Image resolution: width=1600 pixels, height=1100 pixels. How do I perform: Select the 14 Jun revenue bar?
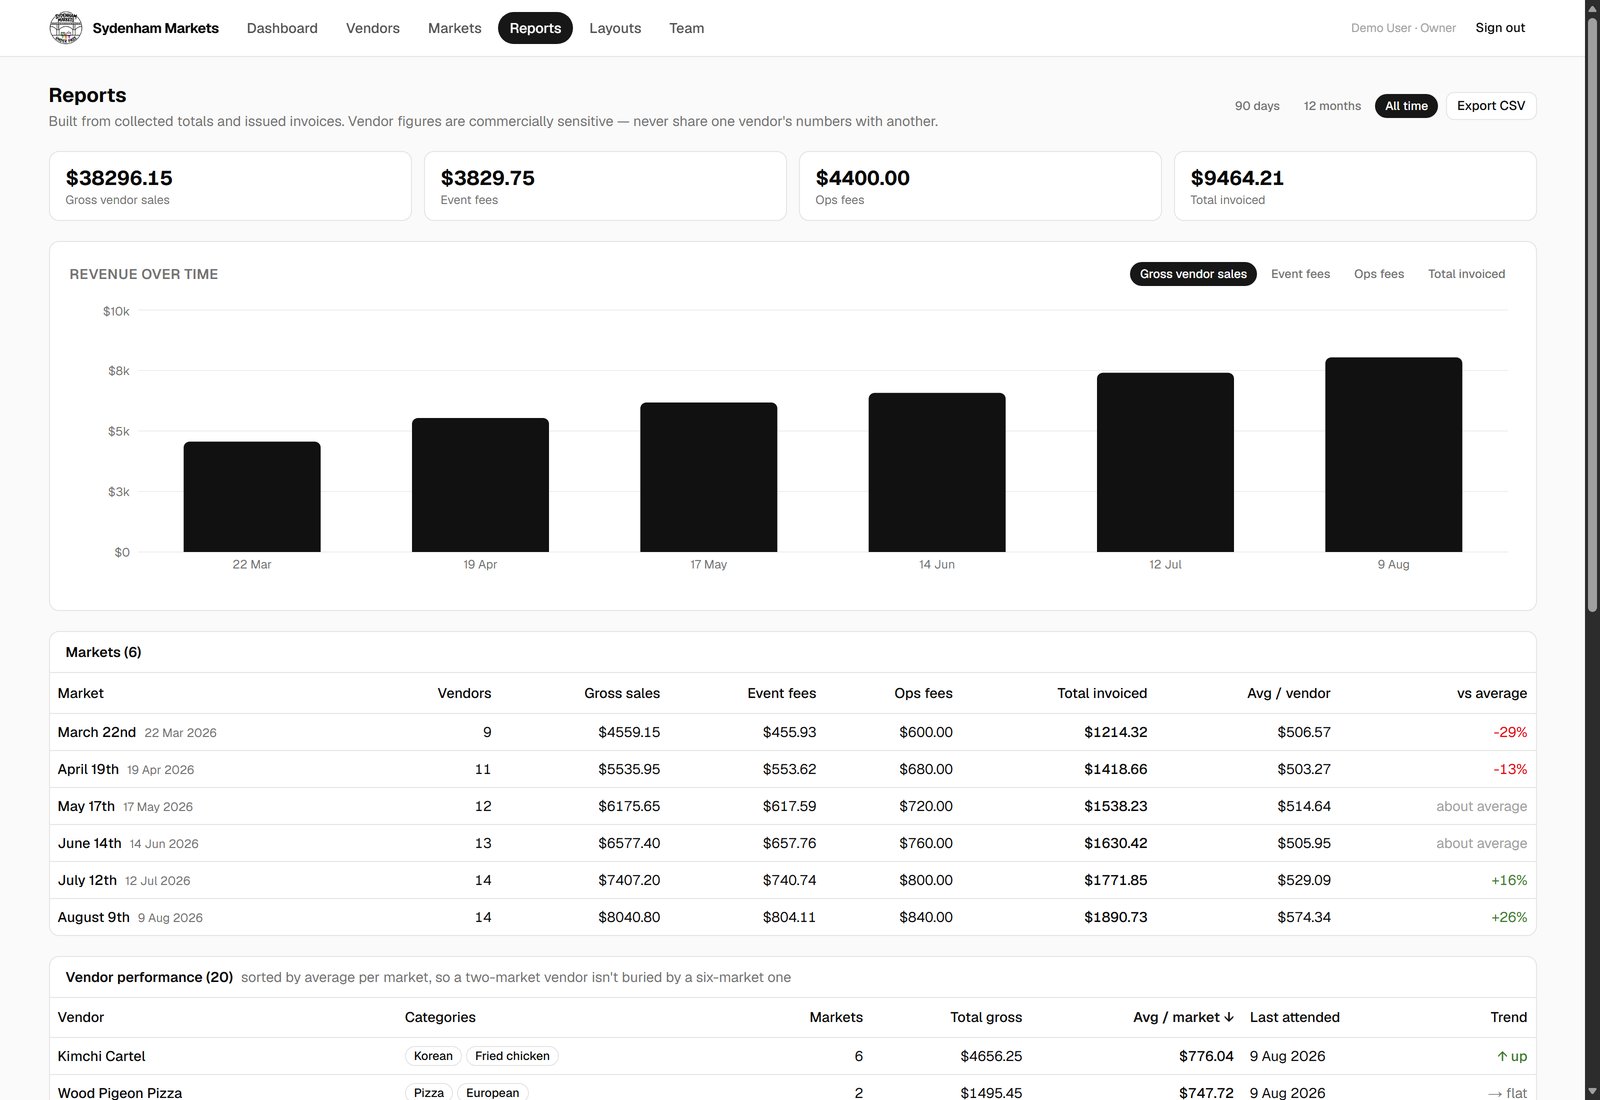click(x=937, y=472)
